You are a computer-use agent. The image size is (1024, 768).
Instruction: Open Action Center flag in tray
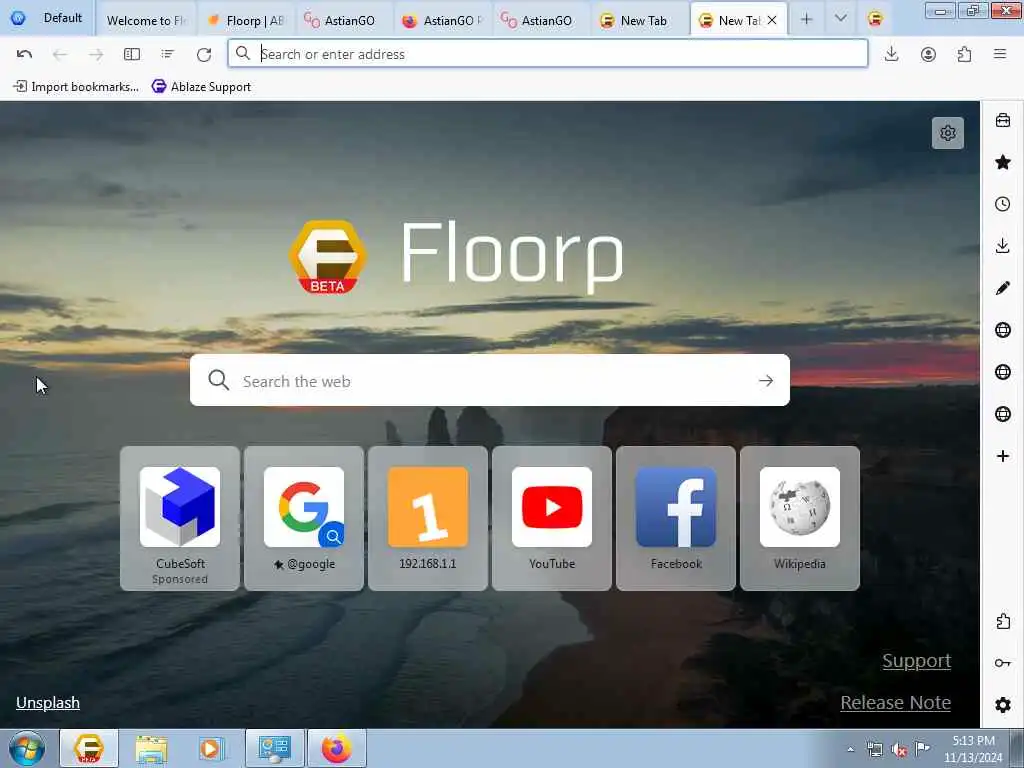[922, 749]
